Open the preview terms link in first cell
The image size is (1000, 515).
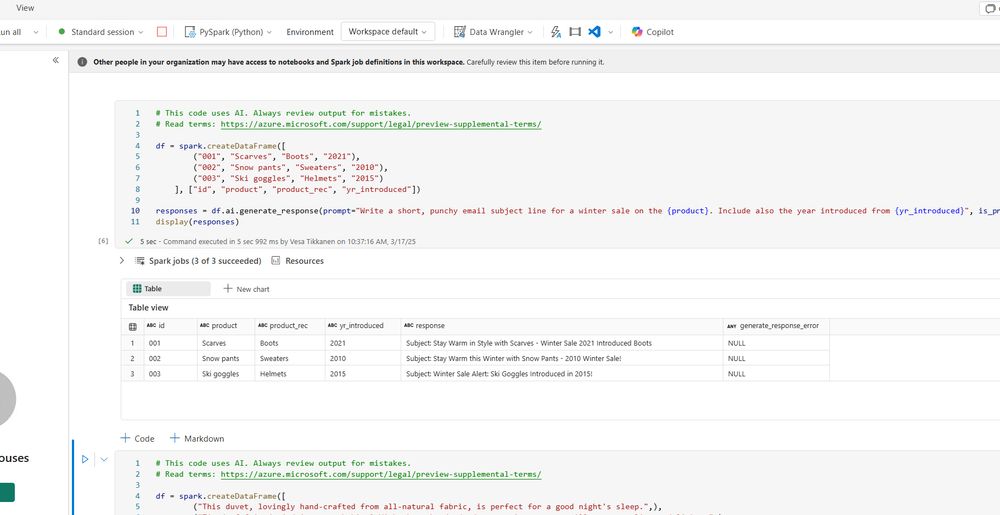click(381, 124)
